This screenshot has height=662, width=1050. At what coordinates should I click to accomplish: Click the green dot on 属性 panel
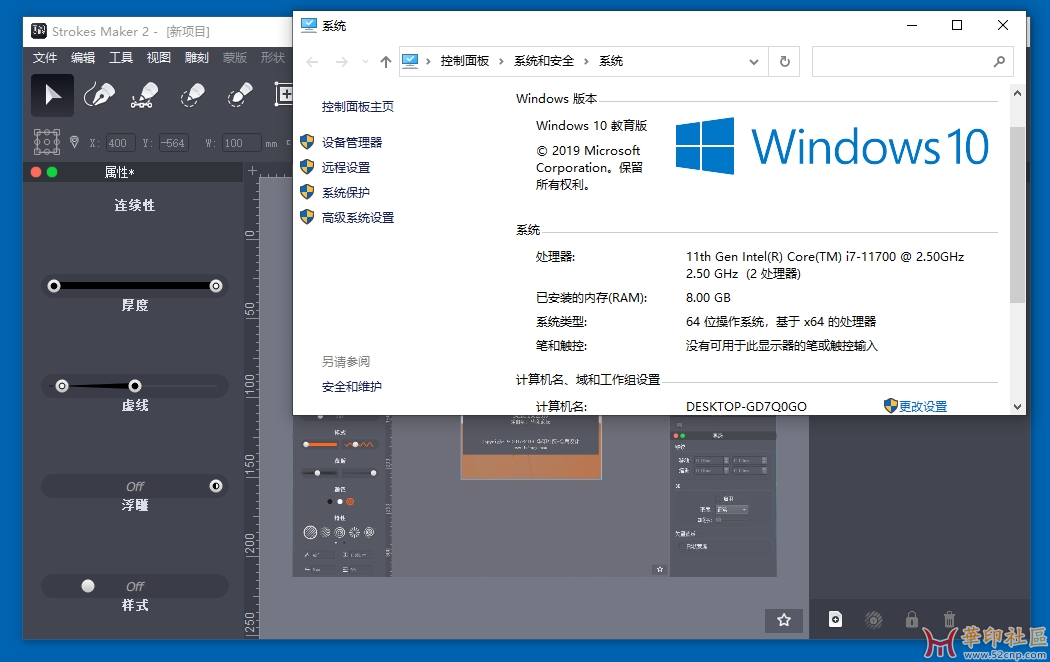(52, 172)
